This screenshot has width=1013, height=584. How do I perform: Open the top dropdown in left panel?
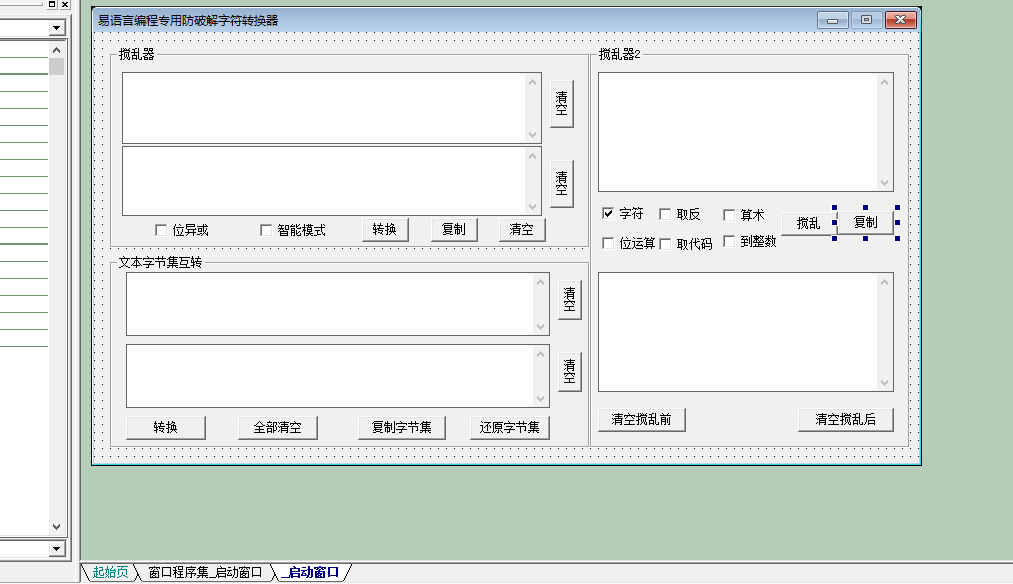(x=56, y=28)
